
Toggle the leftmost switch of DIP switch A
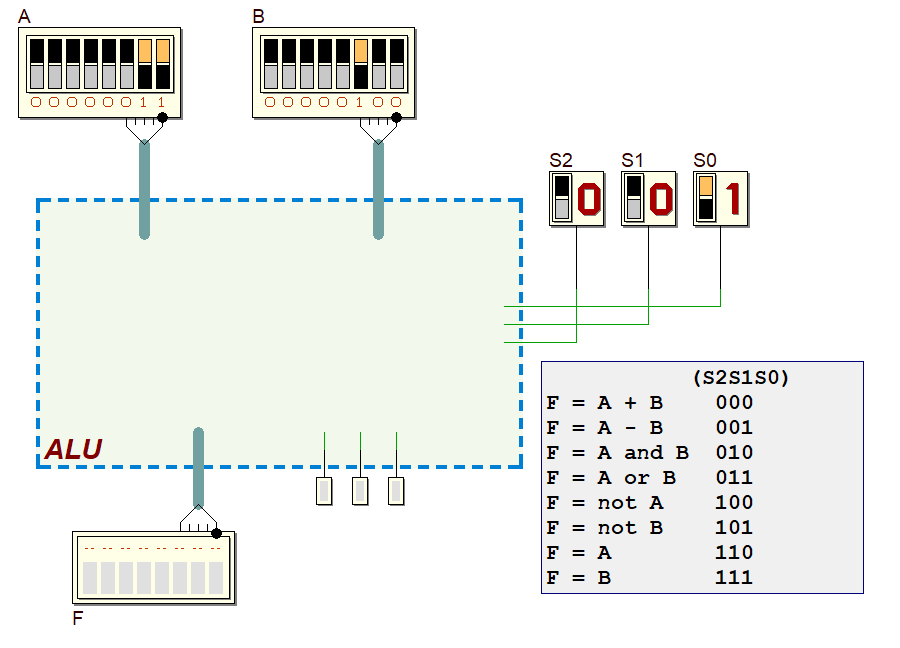[37, 64]
